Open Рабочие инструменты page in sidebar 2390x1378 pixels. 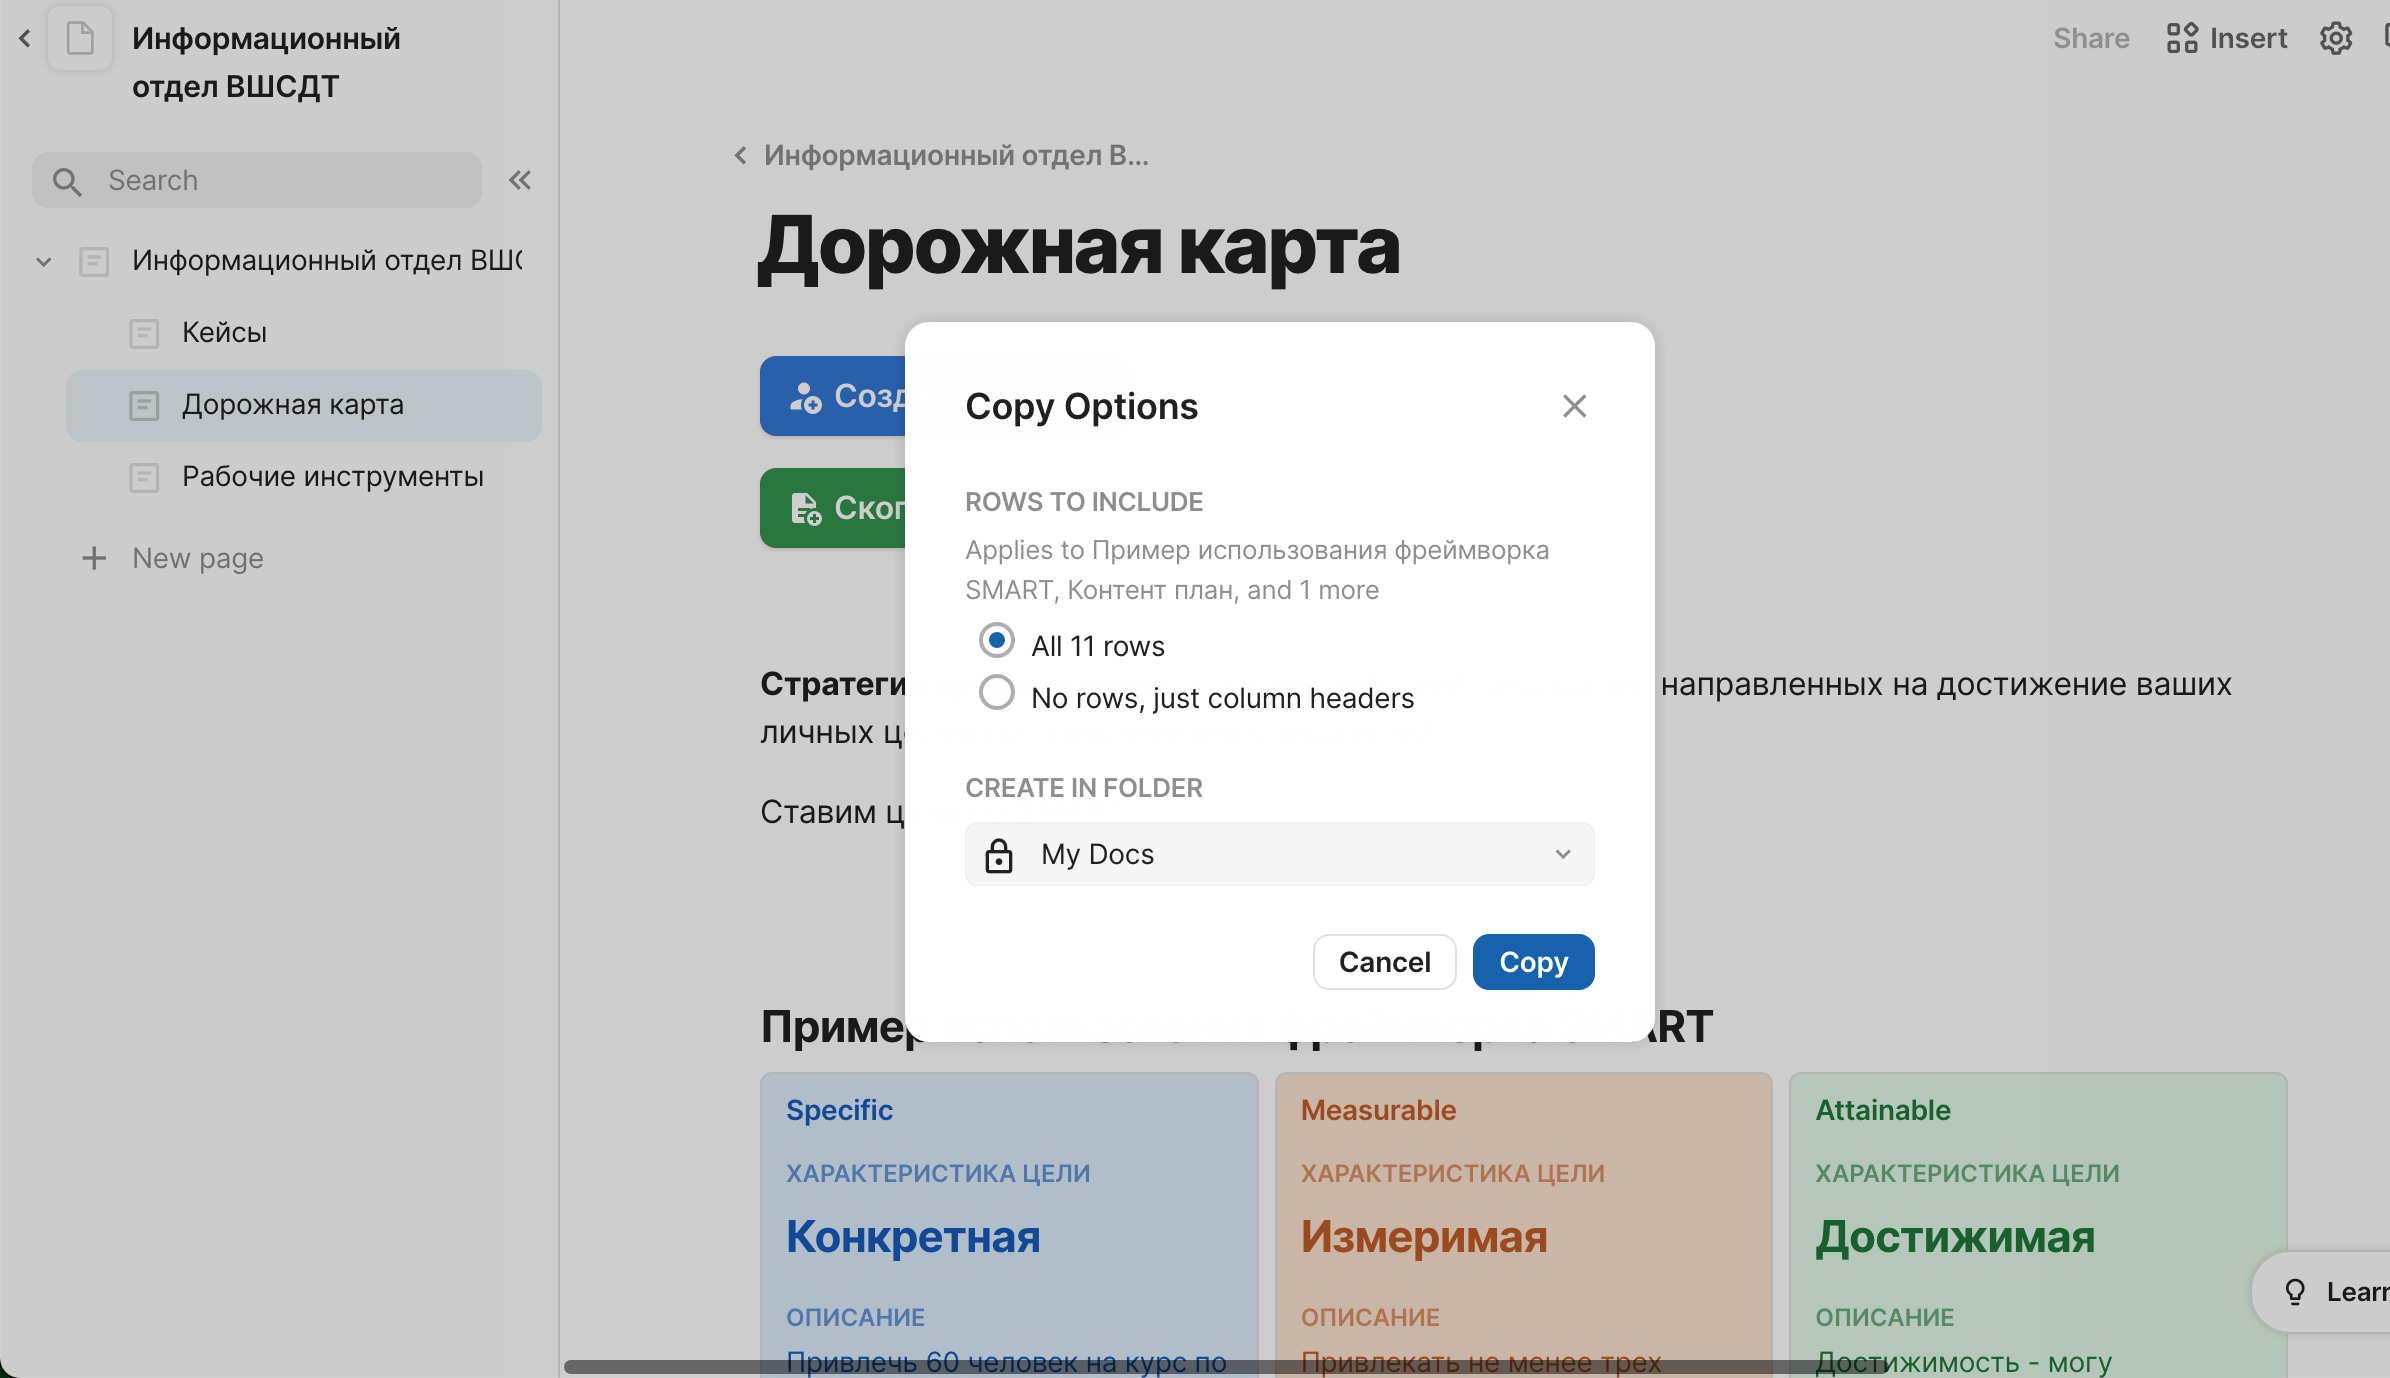coord(332,477)
